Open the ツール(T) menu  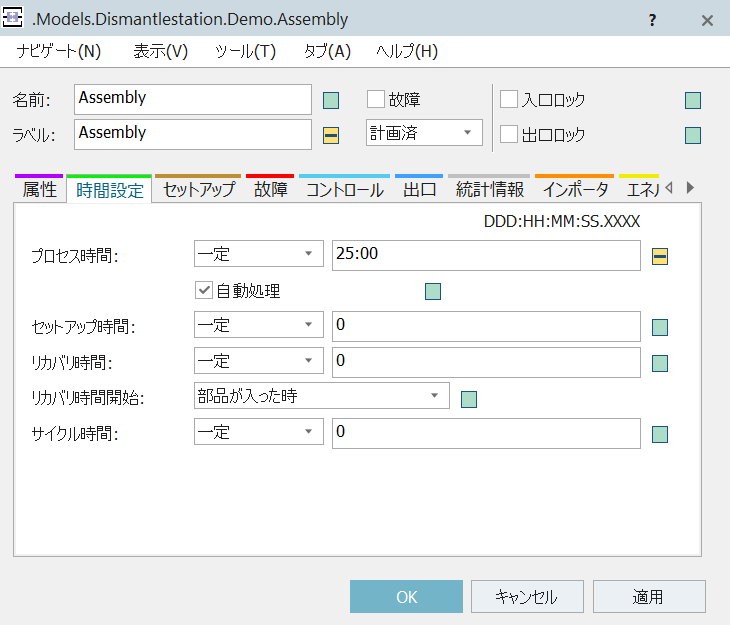coord(245,51)
